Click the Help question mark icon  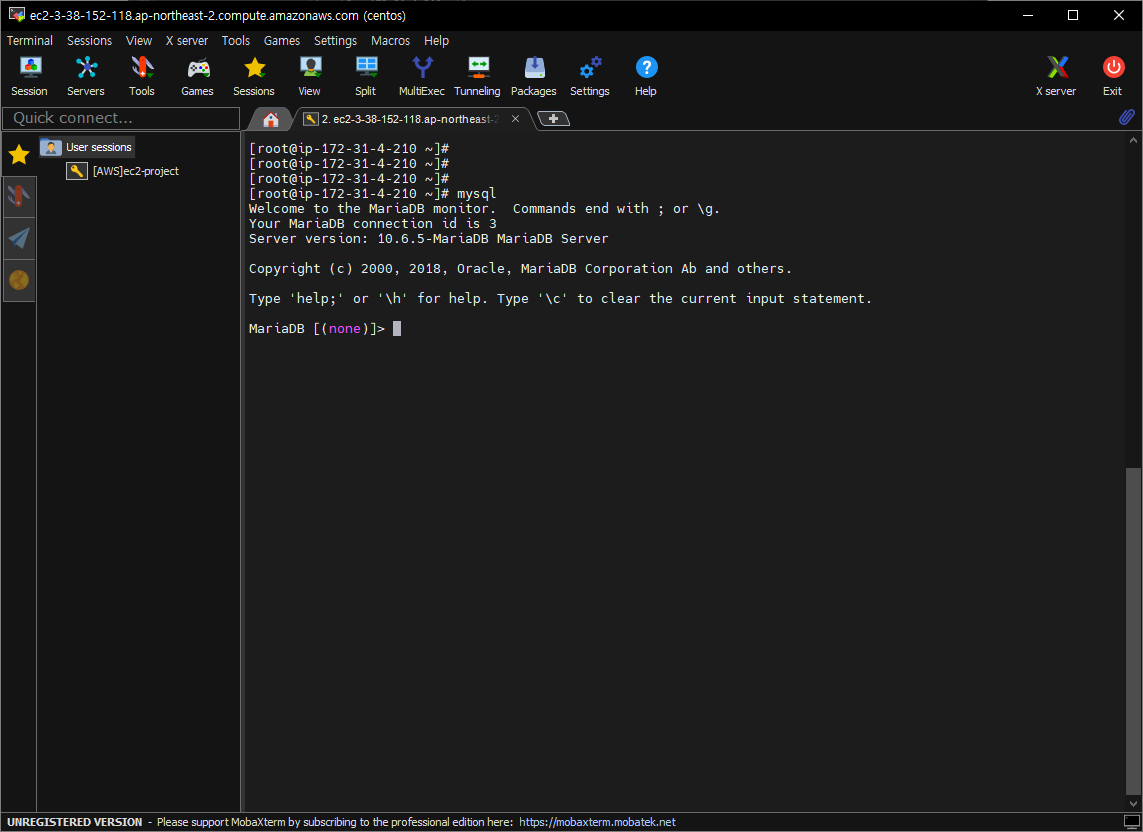(x=646, y=77)
